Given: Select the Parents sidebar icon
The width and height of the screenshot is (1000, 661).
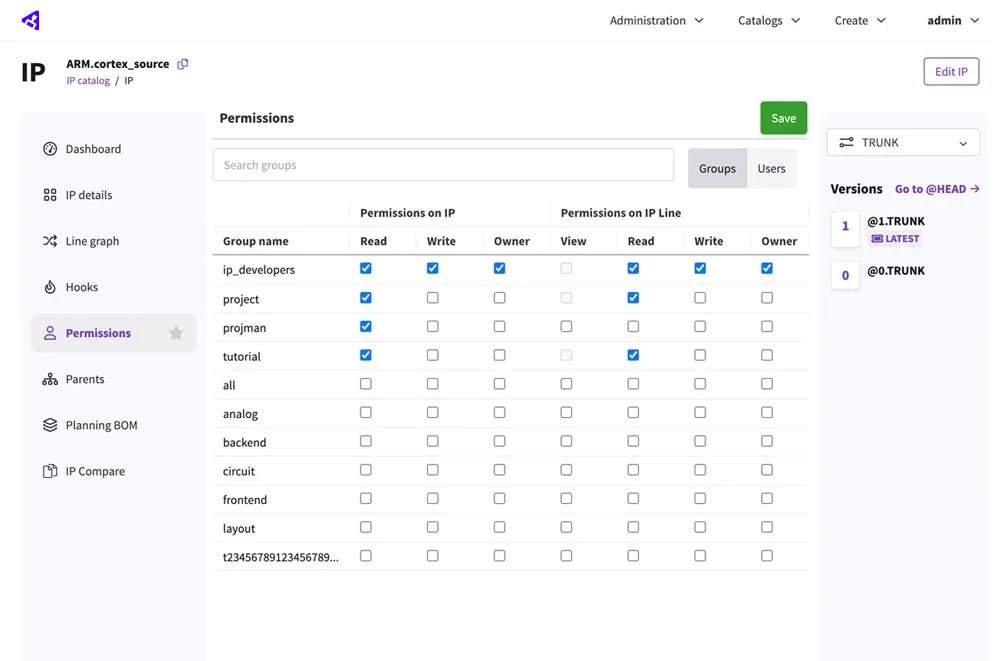Looking at the screenshot, I should point(49,378).
